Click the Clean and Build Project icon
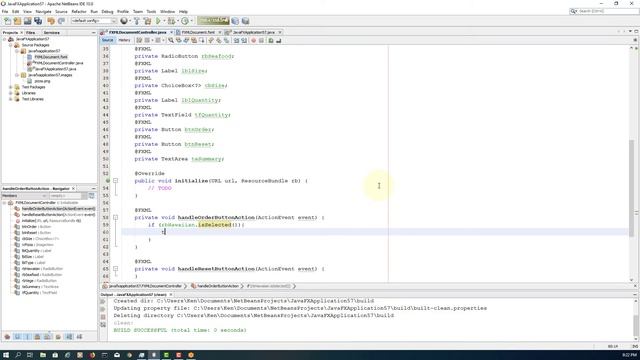The width and height of the screenshot is (640, 360). 147,21
